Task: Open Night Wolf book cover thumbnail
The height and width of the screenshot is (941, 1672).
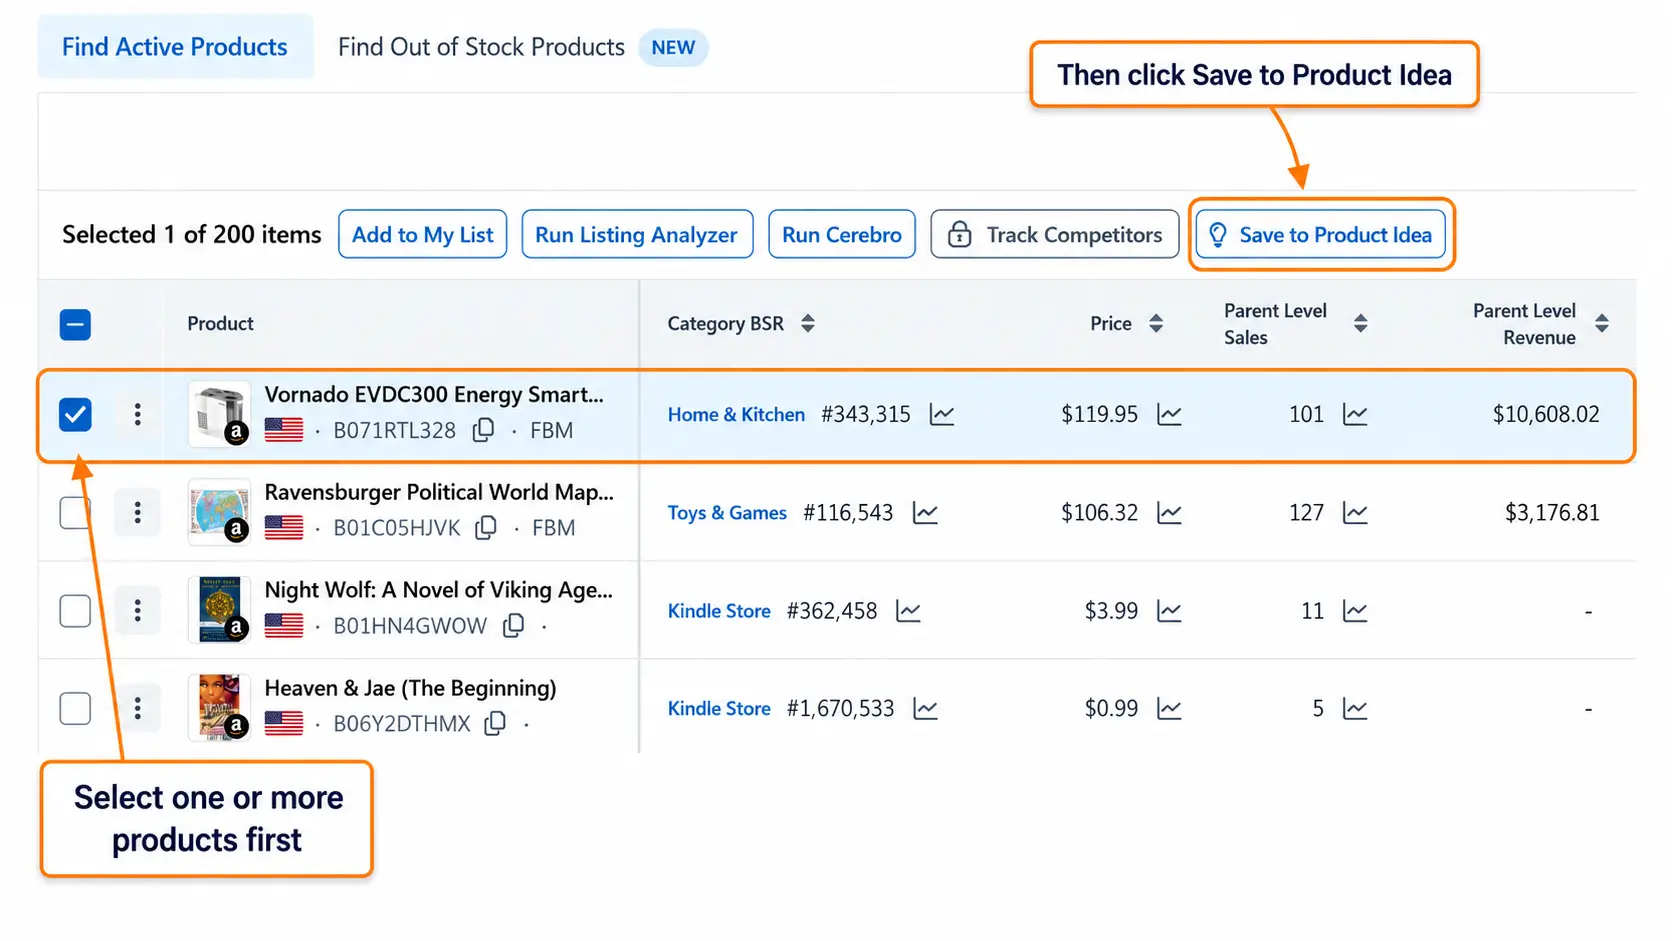Action: (x=219, y=609)
